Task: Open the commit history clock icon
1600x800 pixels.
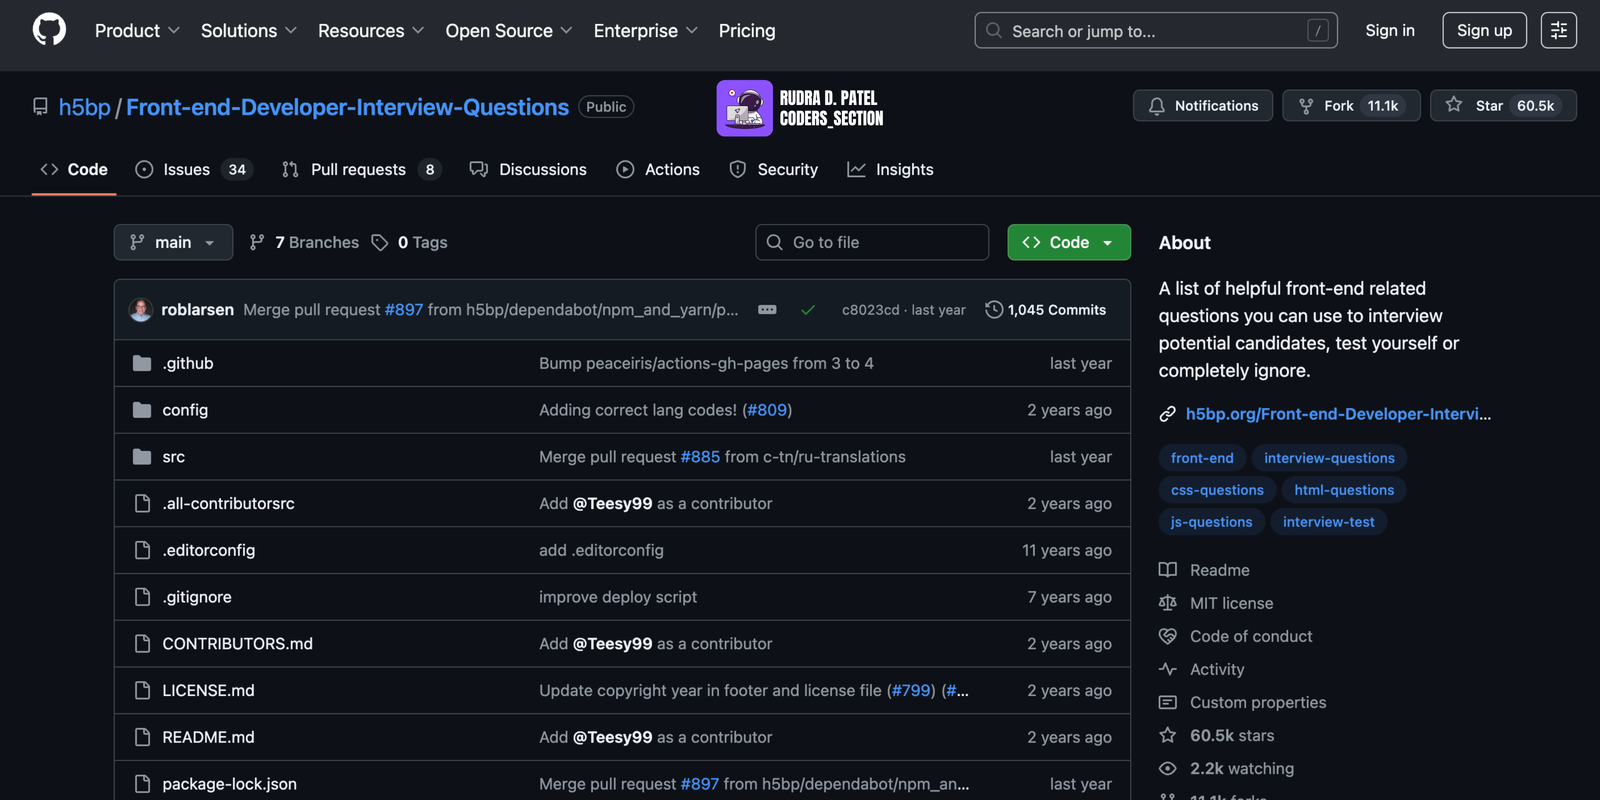Action: [993, 310]
